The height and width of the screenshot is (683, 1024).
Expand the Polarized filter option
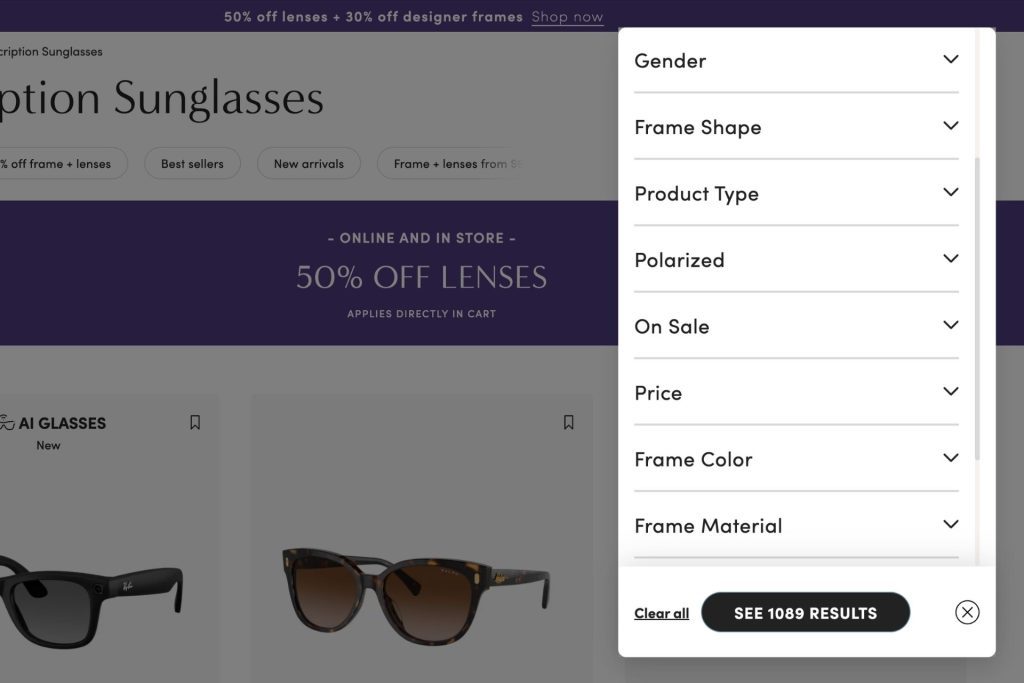(796, 260)
